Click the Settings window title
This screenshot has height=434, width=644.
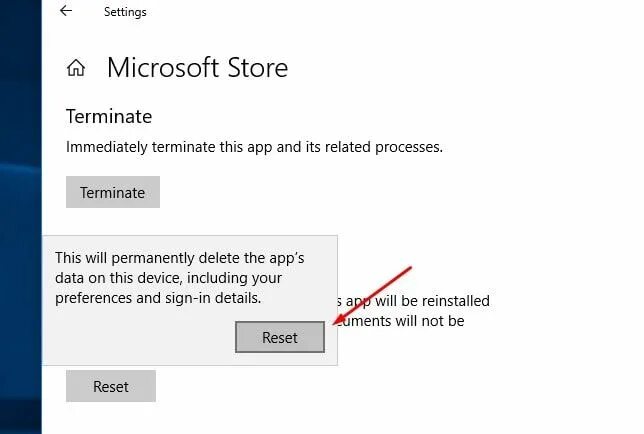coord(125,13)
